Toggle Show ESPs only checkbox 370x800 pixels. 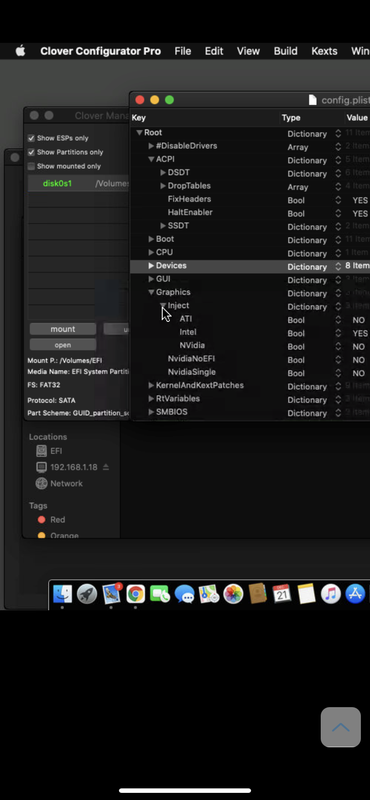click(32, 138)
